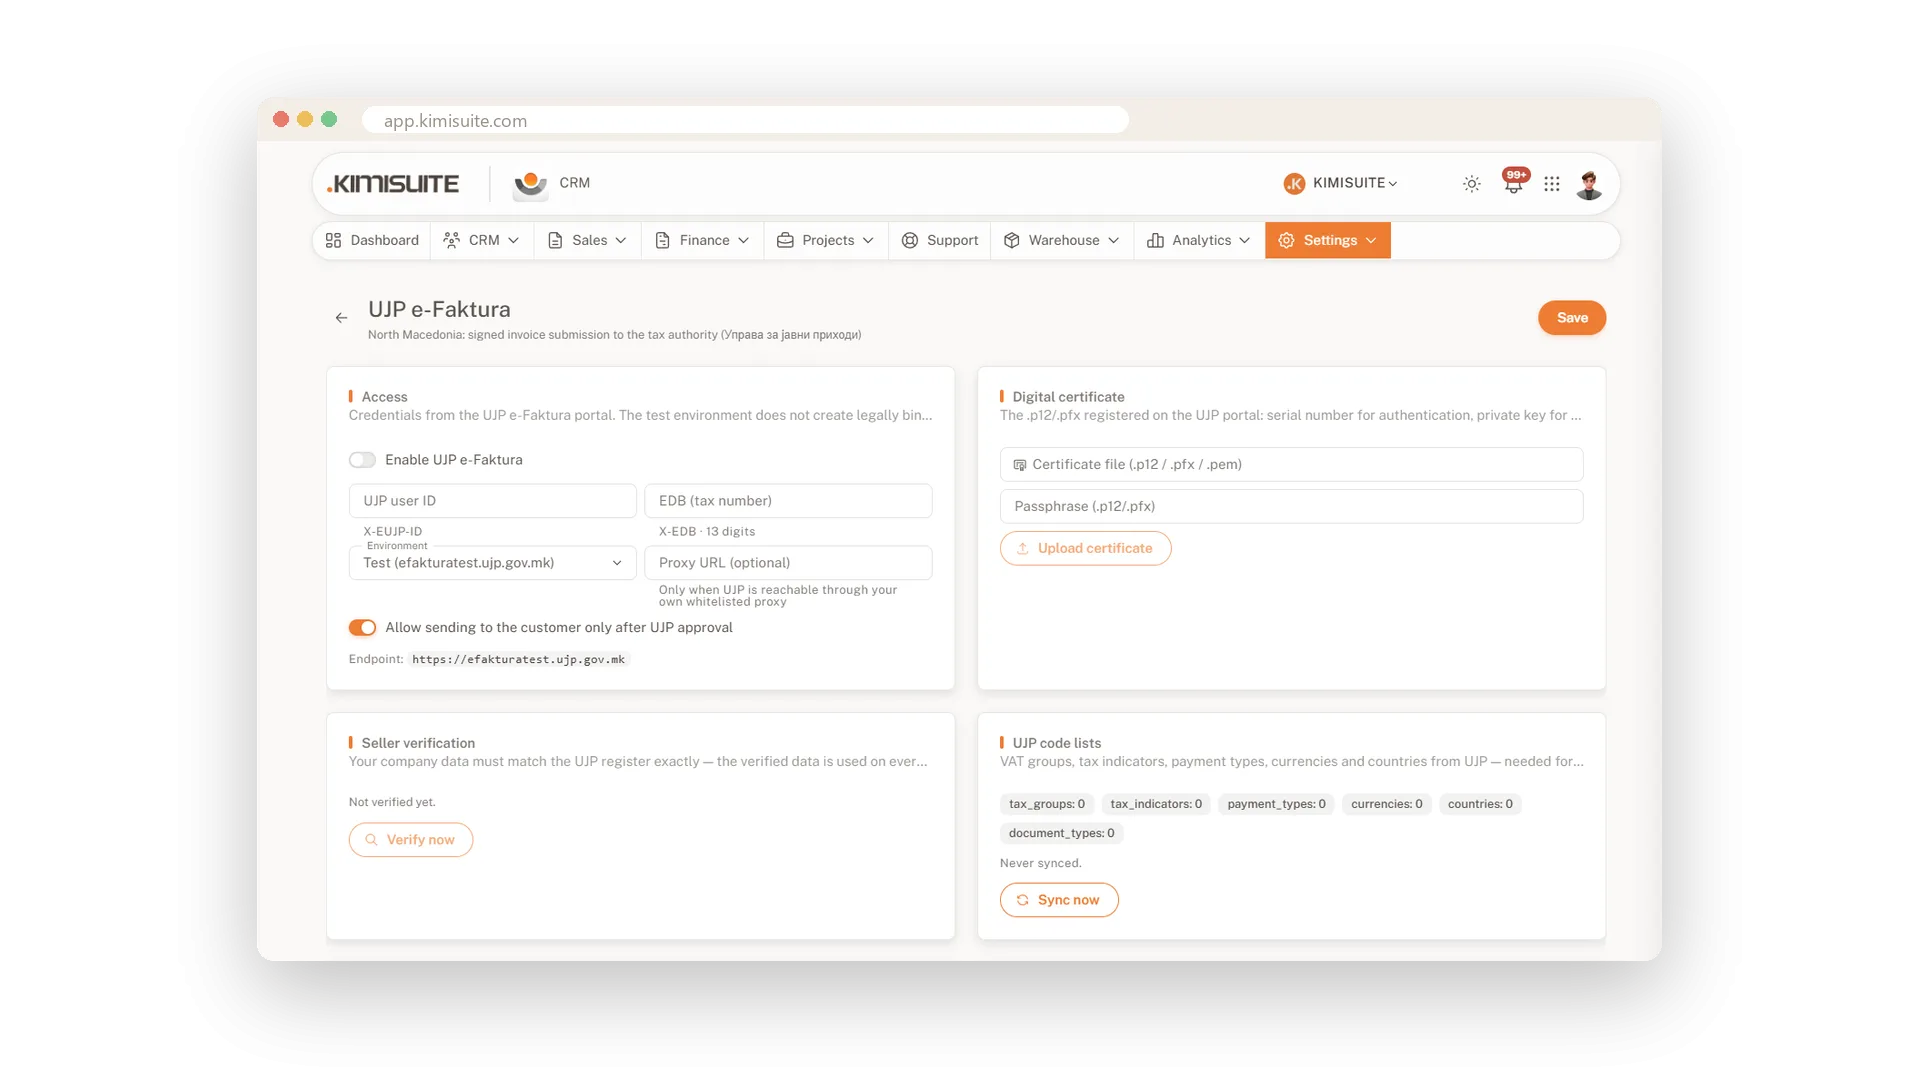Click the Dashboard grid icon
This screenshot has height=1080, width=1920.
(334, 241)
